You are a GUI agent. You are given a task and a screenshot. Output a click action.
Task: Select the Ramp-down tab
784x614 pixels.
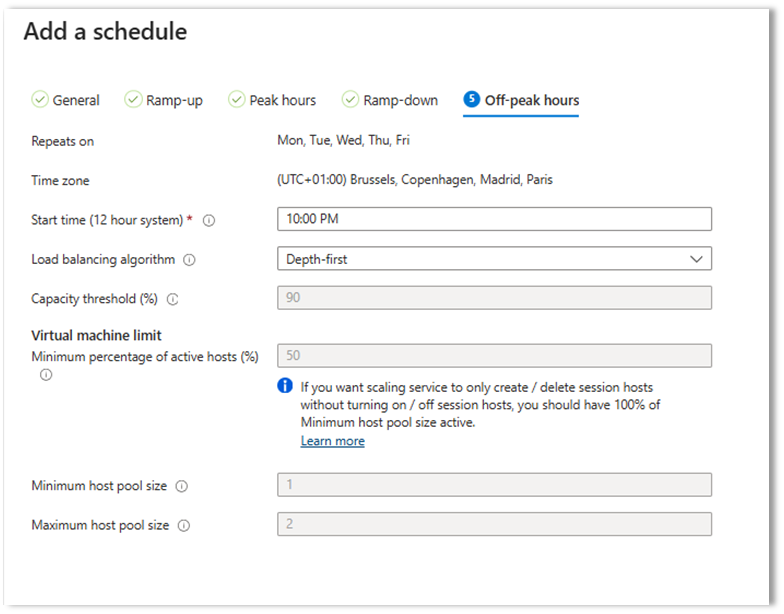(x=400, y=100)
